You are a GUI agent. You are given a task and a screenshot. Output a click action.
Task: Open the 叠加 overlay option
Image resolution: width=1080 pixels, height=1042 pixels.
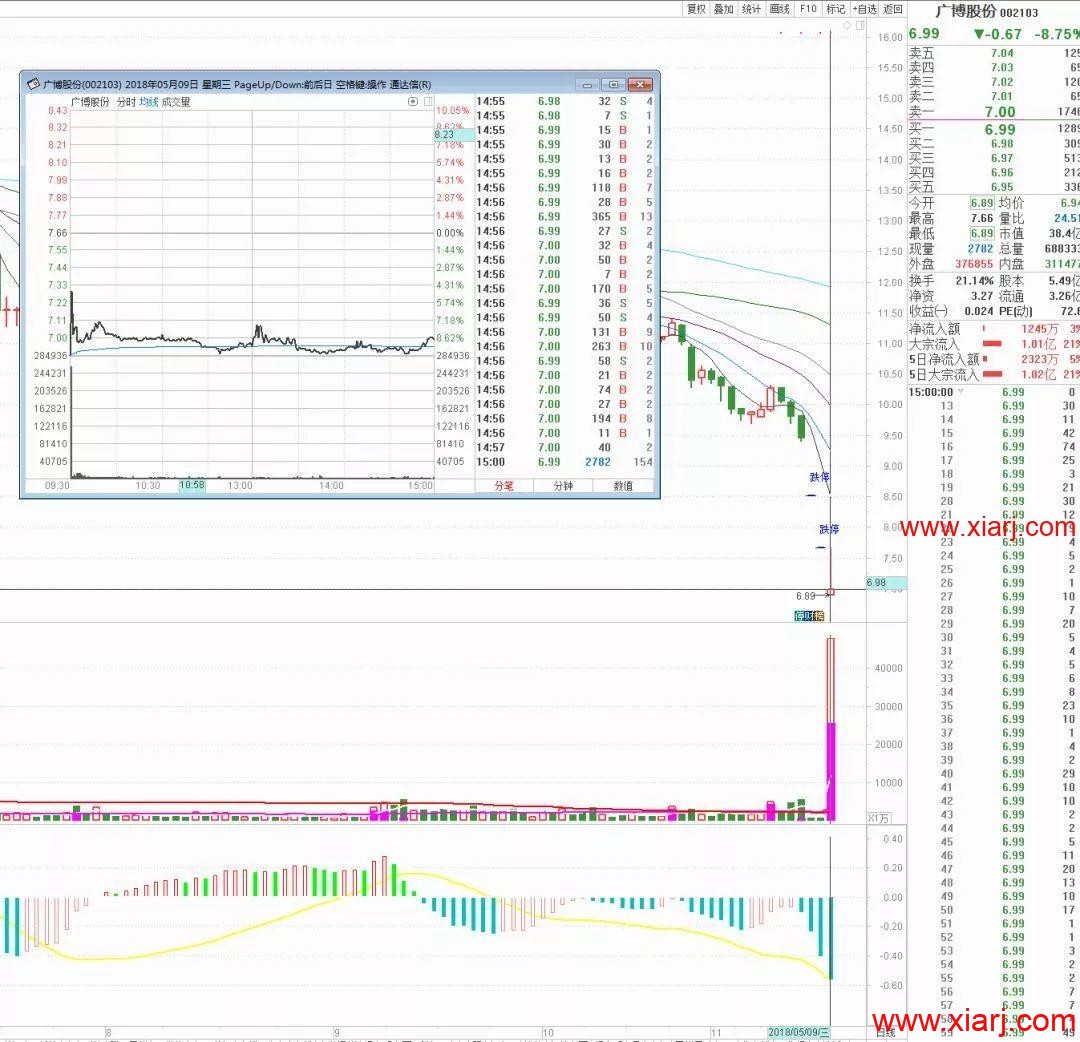723,9
